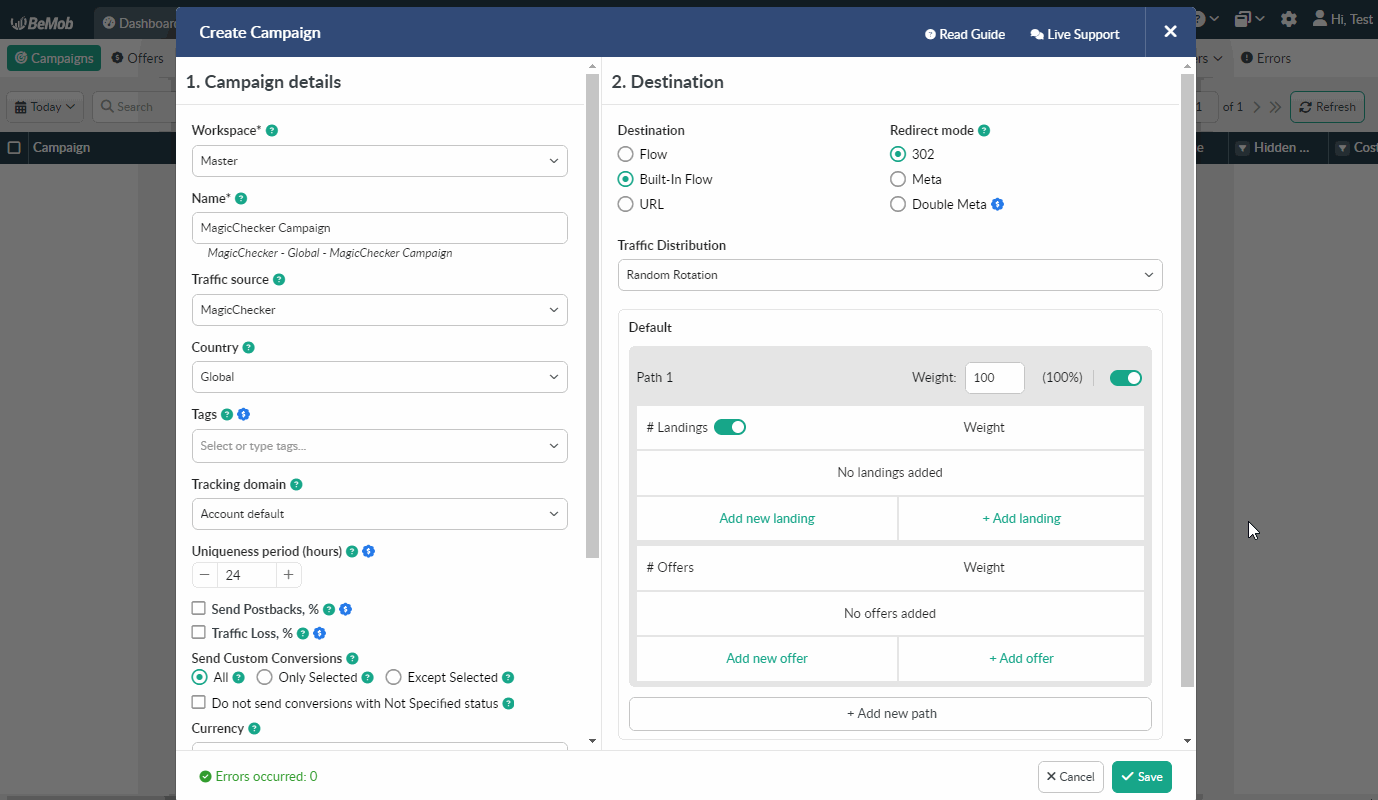Toggle the Path 1 enable switch
Viewport: 1378px width, 800px height.
pos(1126,378)
